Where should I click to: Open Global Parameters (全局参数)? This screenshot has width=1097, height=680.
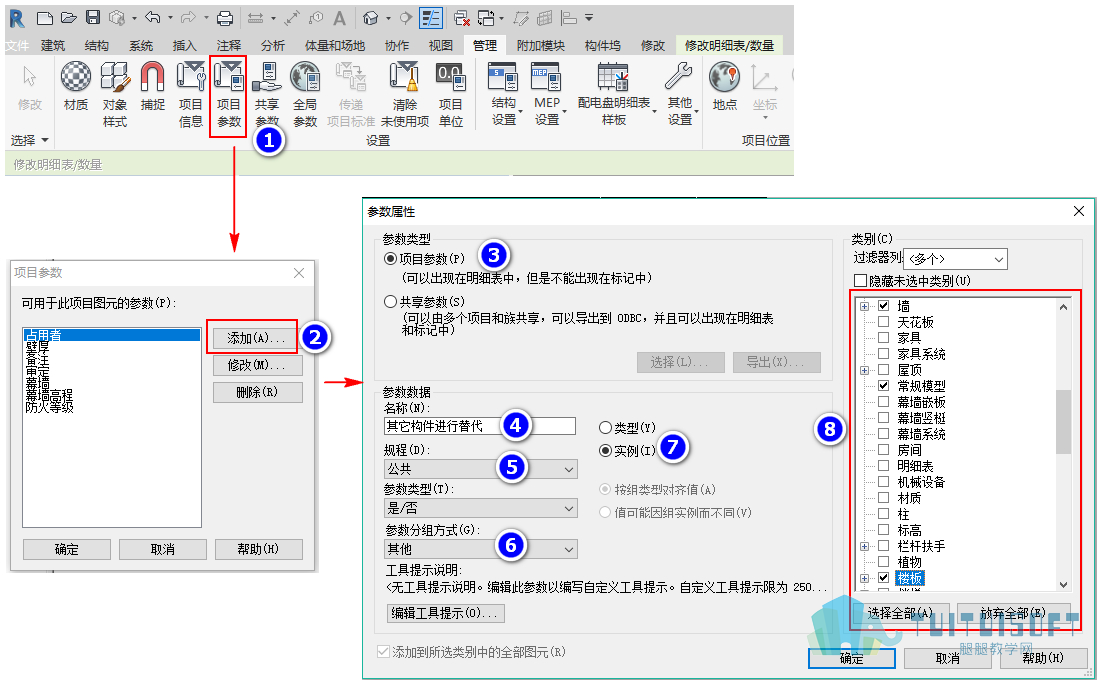point(305,94)
